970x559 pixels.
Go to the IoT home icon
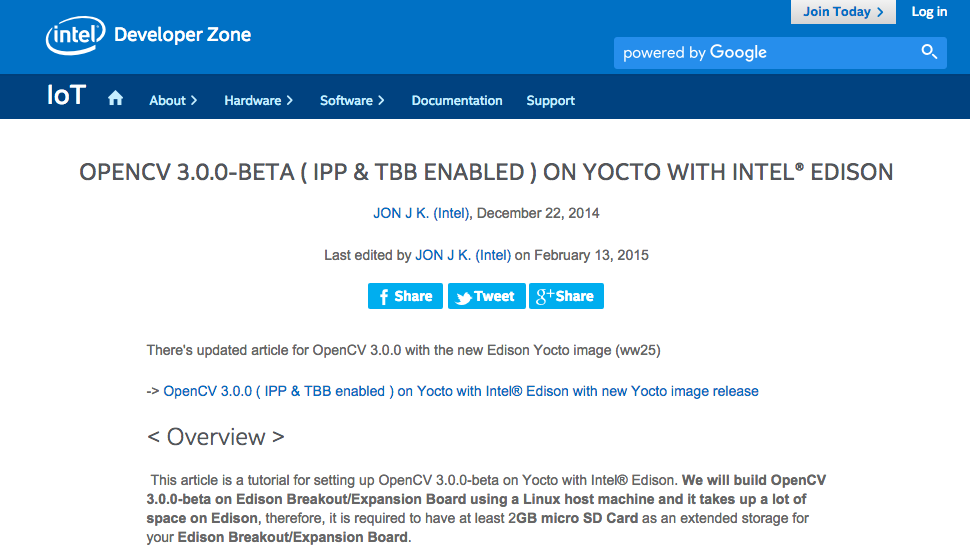click(x=116, y=99)
